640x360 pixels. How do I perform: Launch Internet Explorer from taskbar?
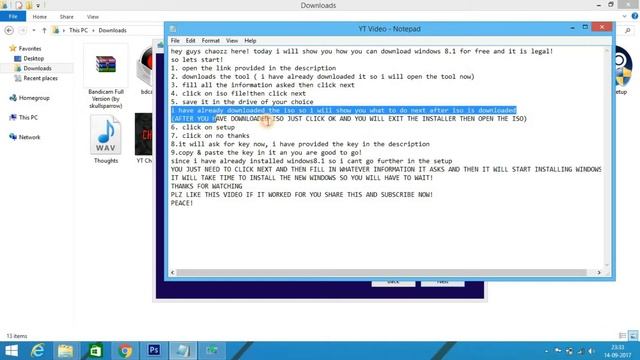(x=38, y=351)
